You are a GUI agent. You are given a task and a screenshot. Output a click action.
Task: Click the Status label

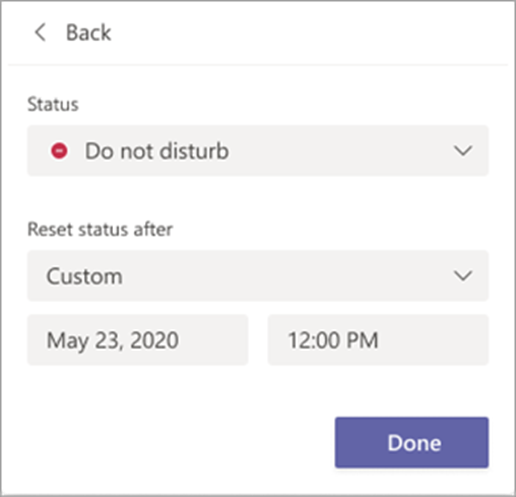tap(53, 104)
